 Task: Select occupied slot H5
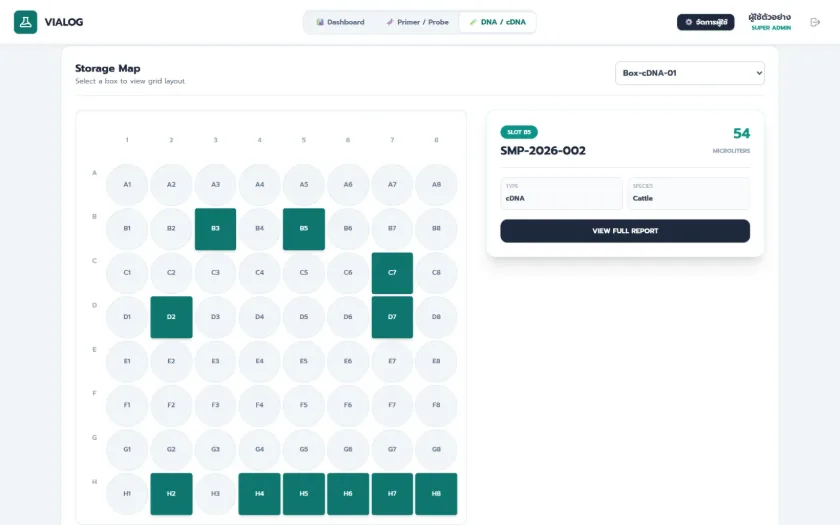point(304,494)
